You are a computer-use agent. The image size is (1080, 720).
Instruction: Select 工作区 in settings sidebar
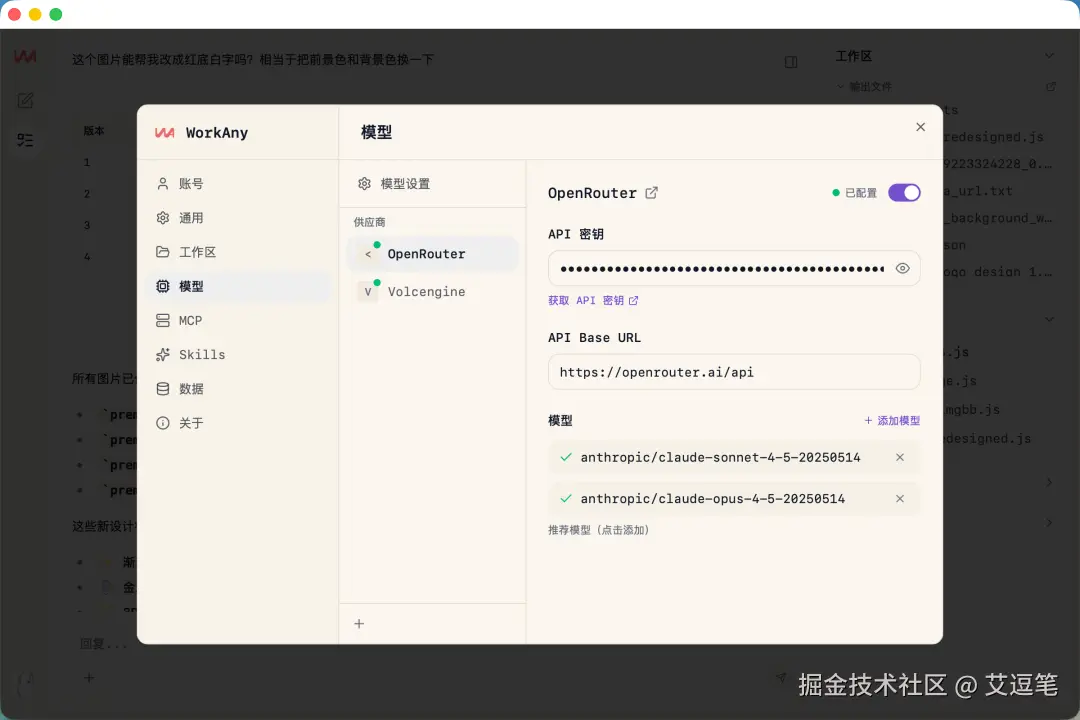tap(238, 252)
